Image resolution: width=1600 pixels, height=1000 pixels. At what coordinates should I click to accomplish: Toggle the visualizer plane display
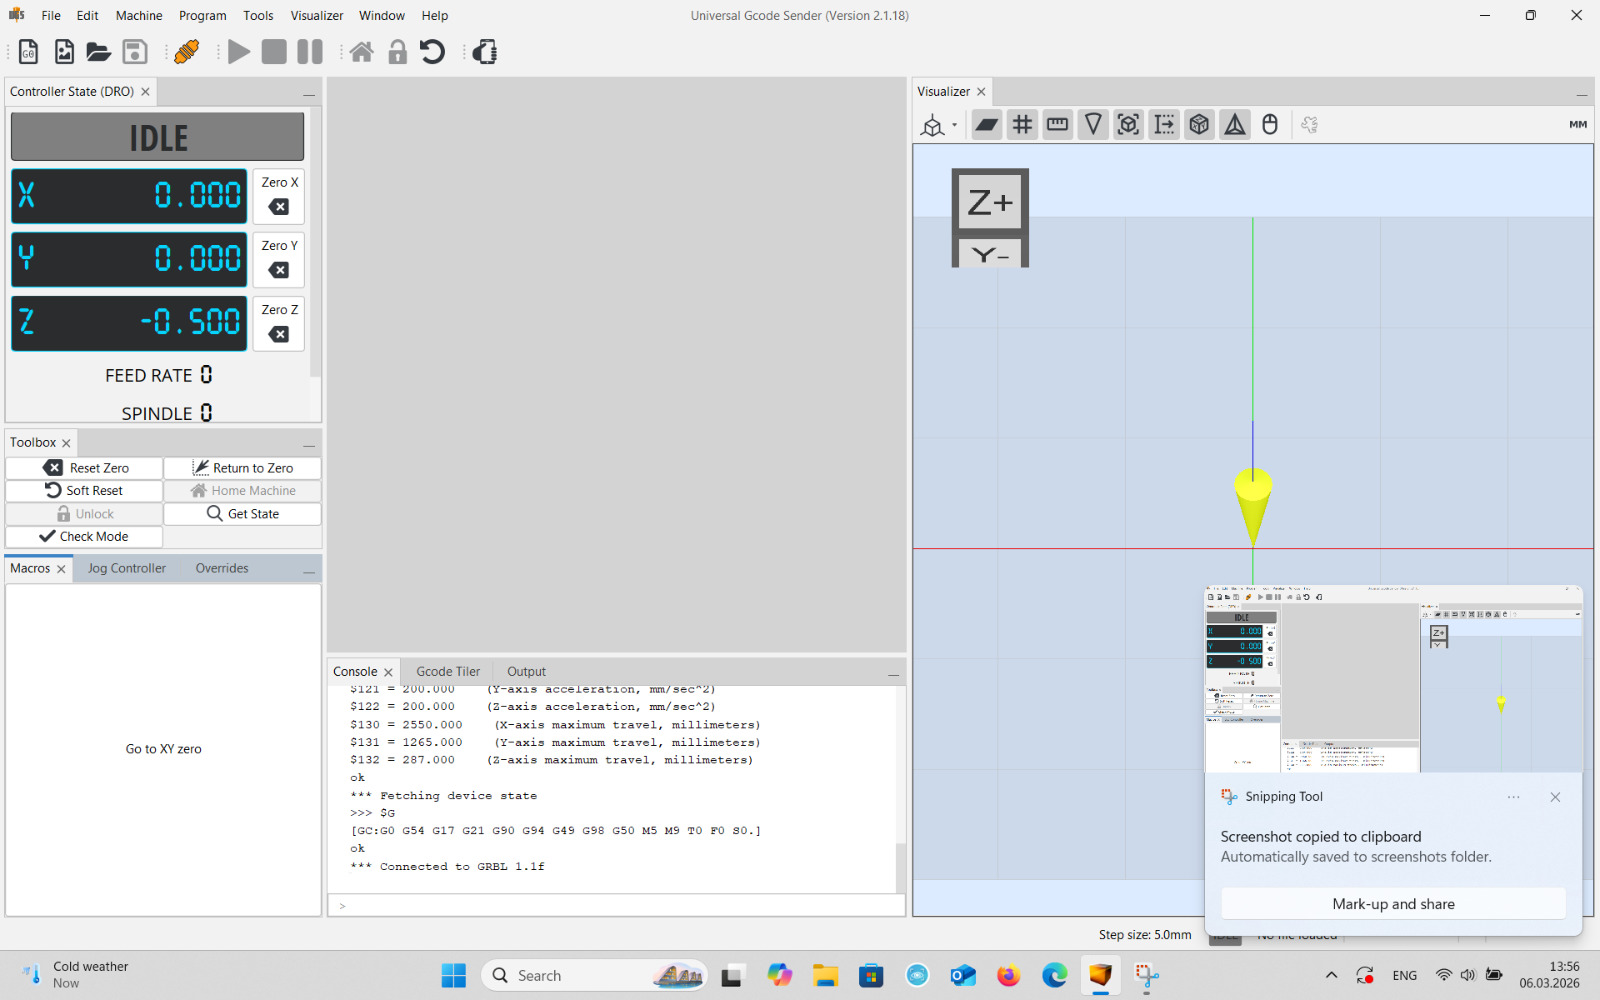tap(987, 125)
